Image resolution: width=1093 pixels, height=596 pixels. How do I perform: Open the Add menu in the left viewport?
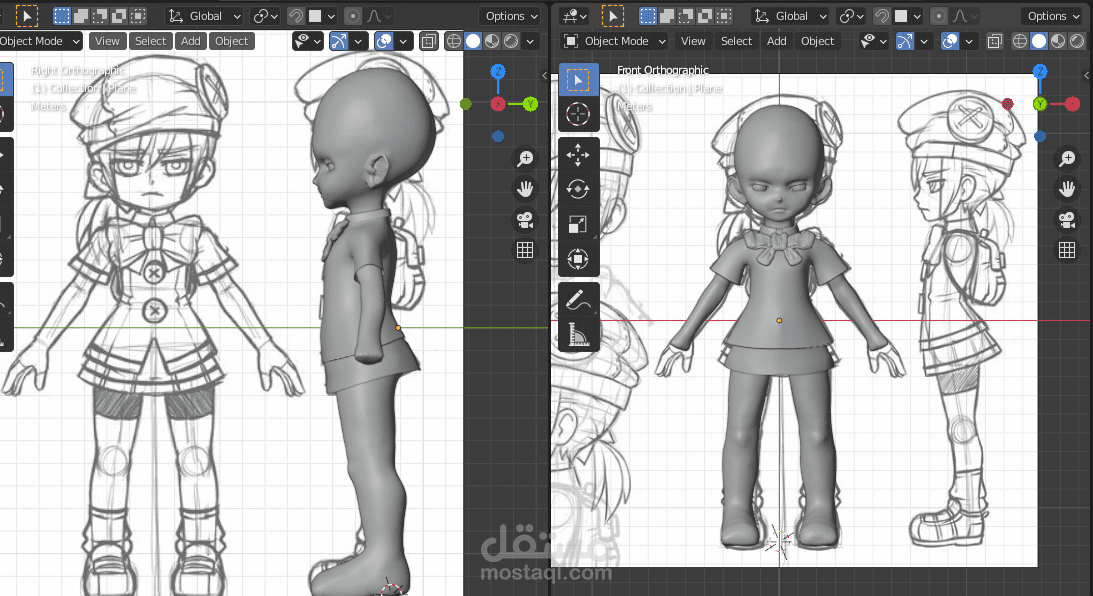click(191, 41)
